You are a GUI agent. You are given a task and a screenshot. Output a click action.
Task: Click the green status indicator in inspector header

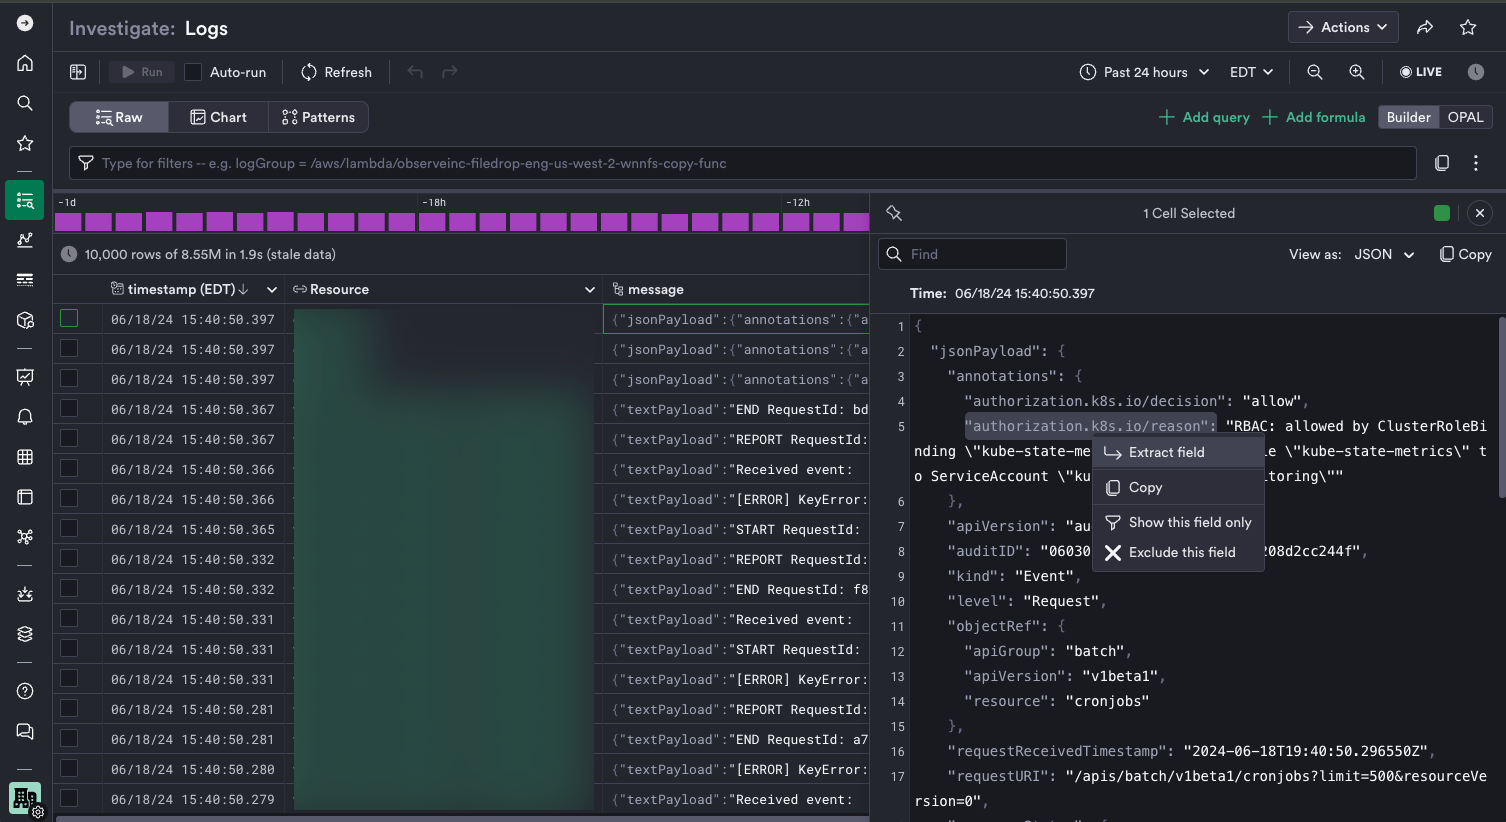click(1441, 212)
